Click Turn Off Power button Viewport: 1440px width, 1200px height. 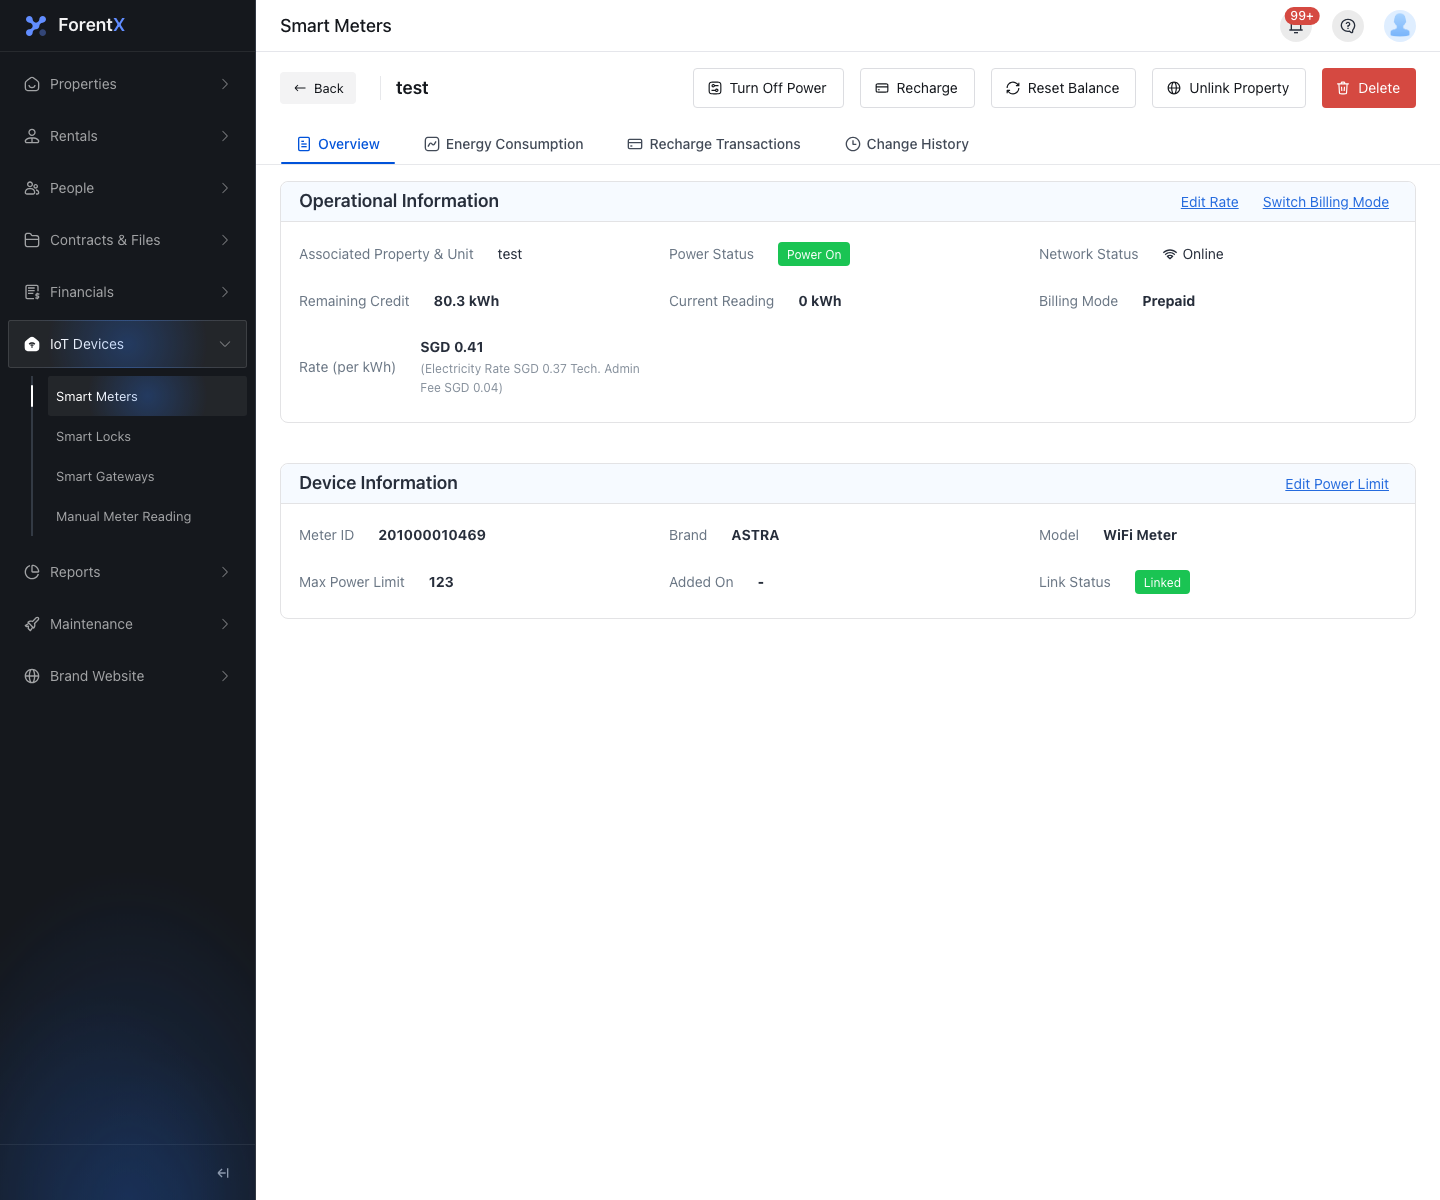tap(768, 88)
